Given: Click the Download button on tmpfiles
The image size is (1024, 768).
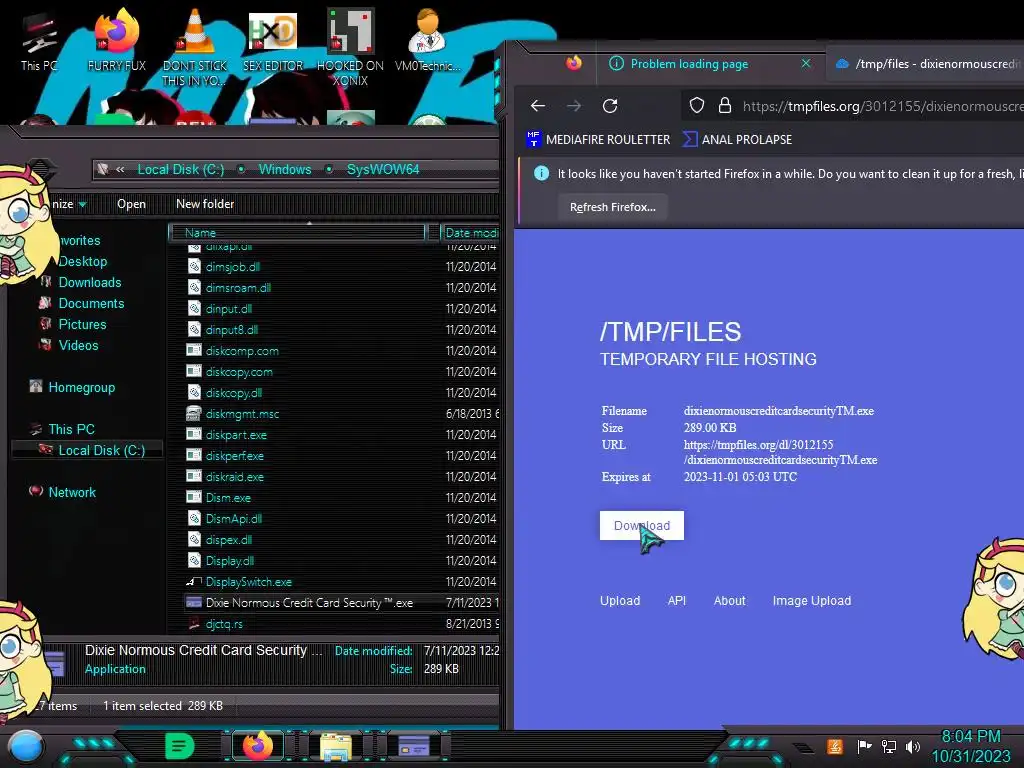Looking at the screenshot, I should 641,525.
